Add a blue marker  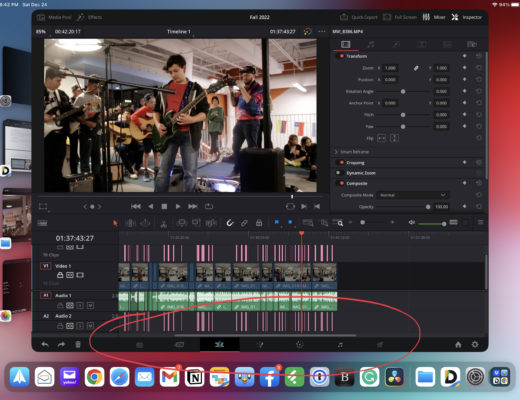290,222
